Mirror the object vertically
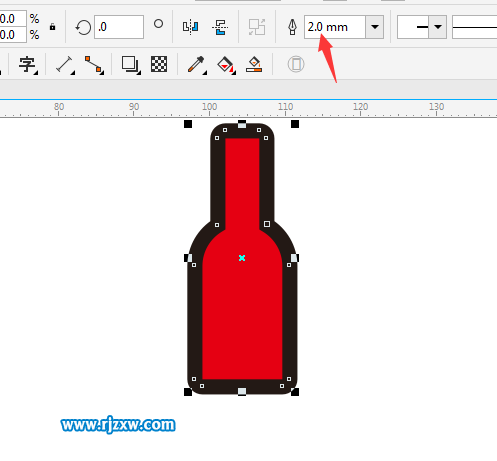The width and height of the screenshot is (497, 461). [x=220, y=27]
